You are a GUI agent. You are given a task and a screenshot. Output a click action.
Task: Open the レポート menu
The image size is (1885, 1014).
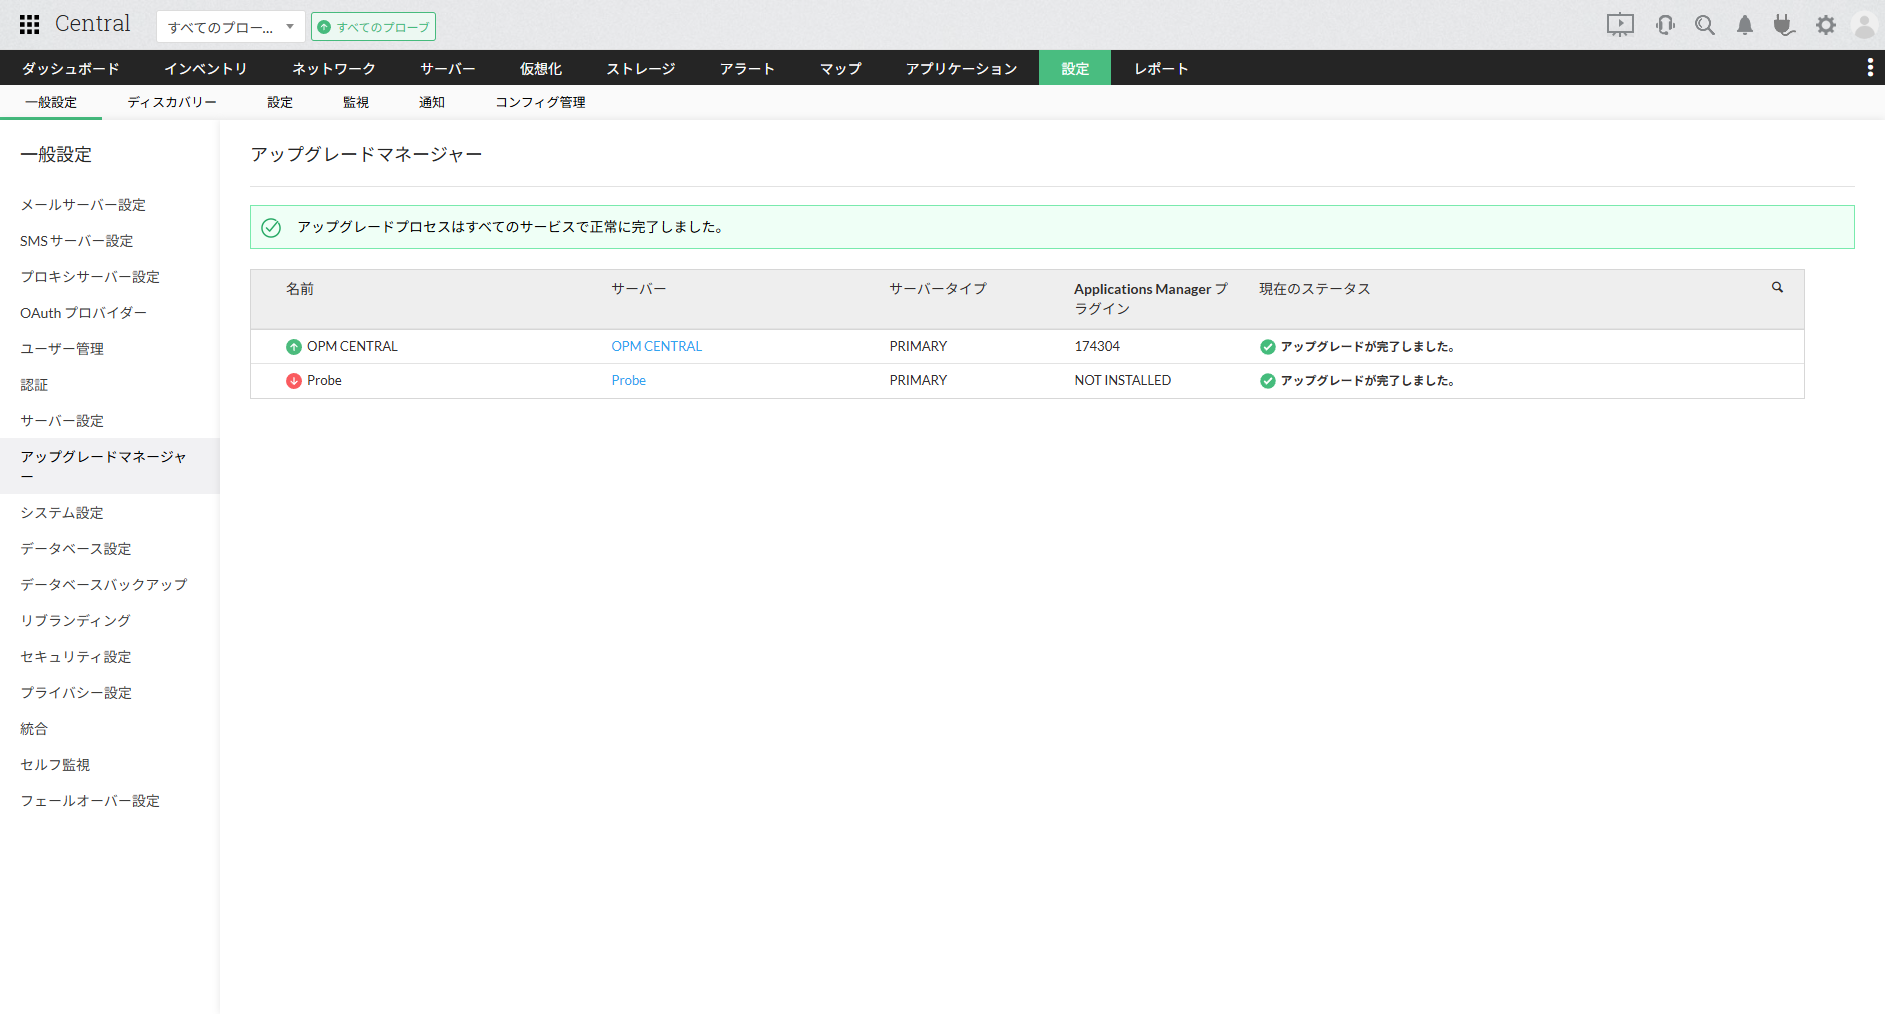1162,68
